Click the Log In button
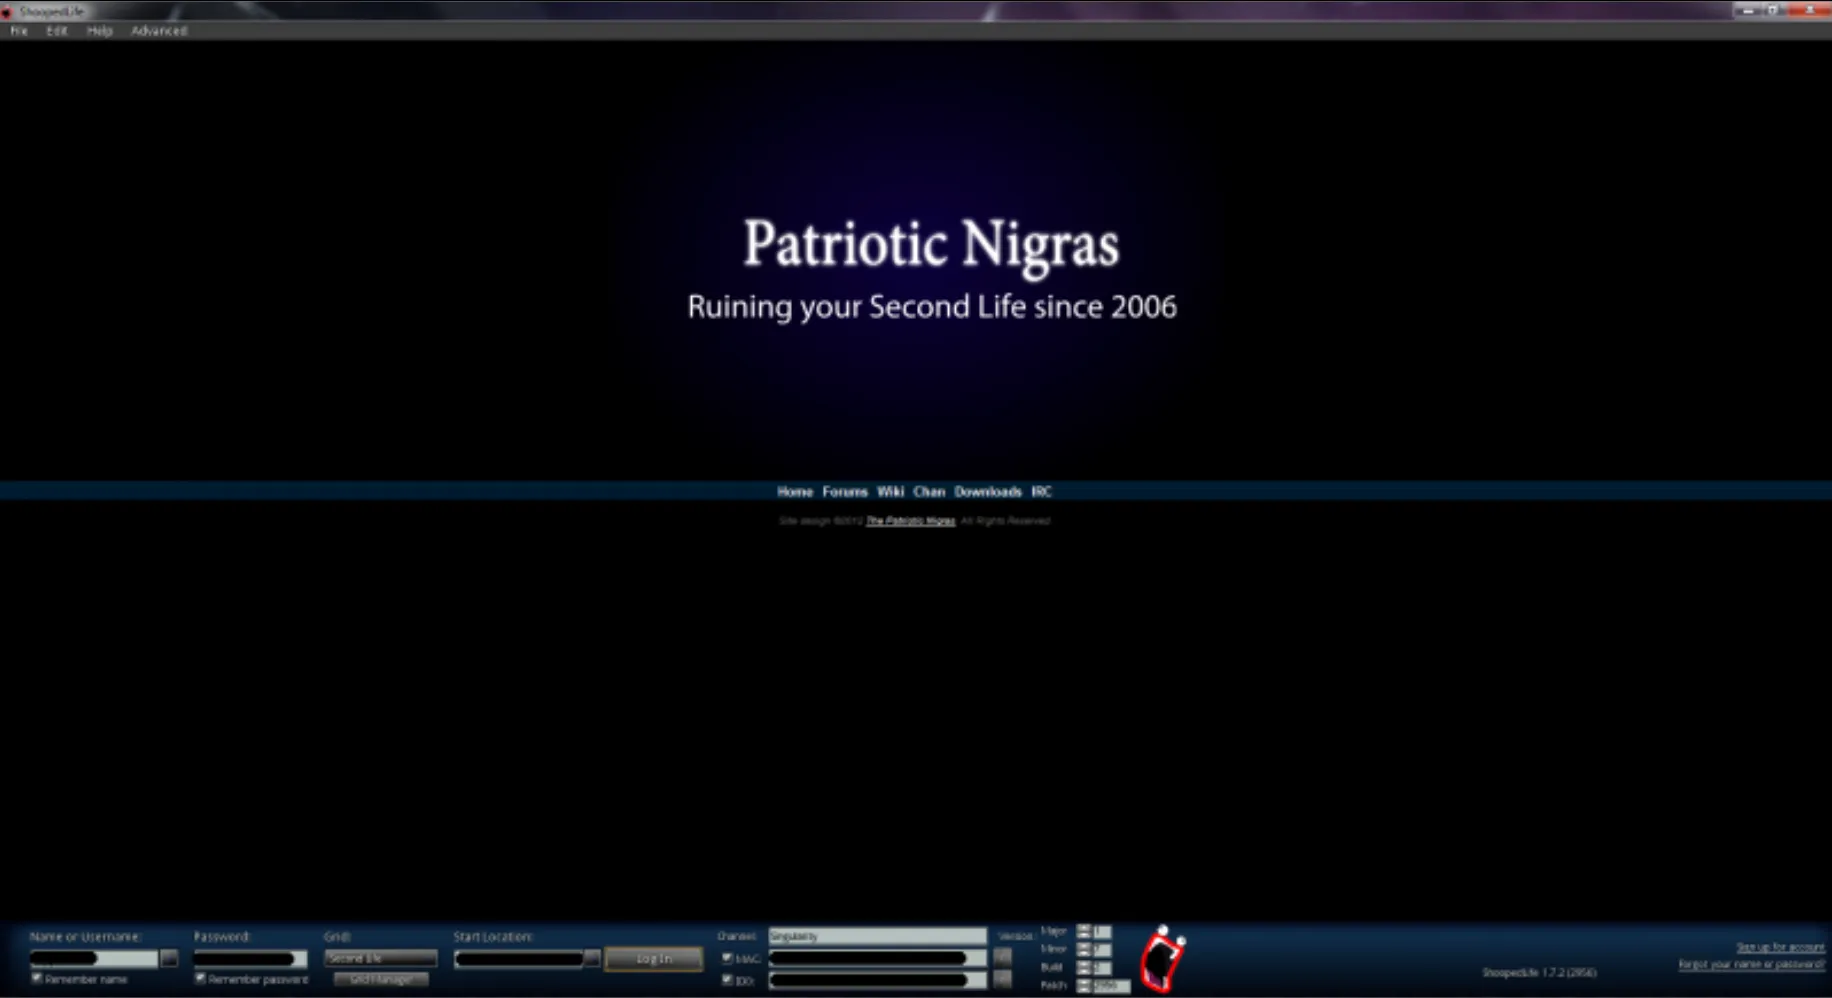Viewport: 1832px width, 998px height. click(654, 958)
